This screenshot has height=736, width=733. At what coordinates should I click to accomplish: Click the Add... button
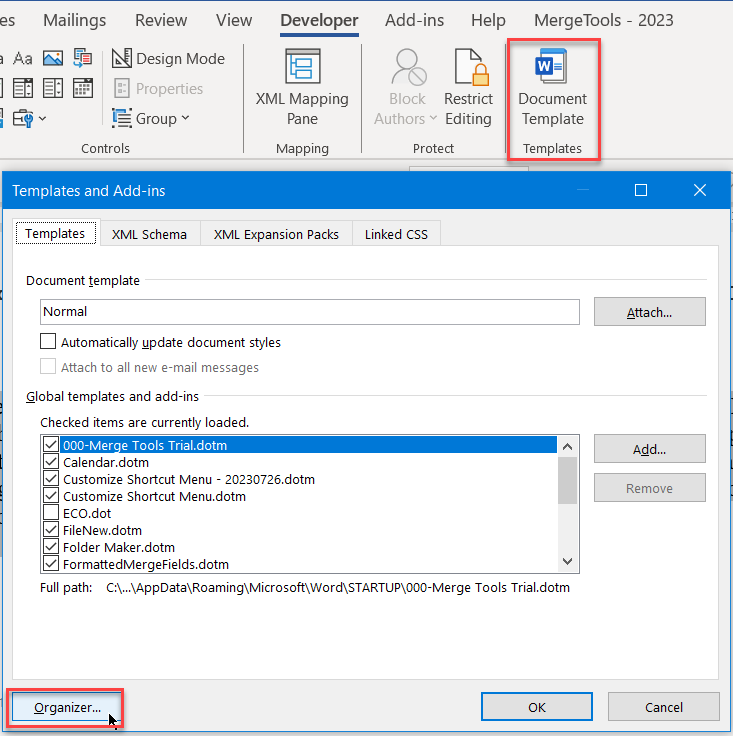pos(649,449)
